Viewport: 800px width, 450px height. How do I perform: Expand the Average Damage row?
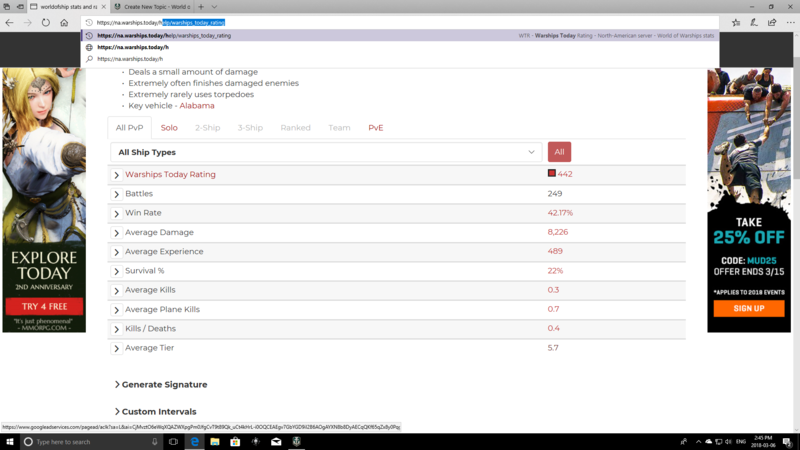pyautogui.click(x=117, y=233)
